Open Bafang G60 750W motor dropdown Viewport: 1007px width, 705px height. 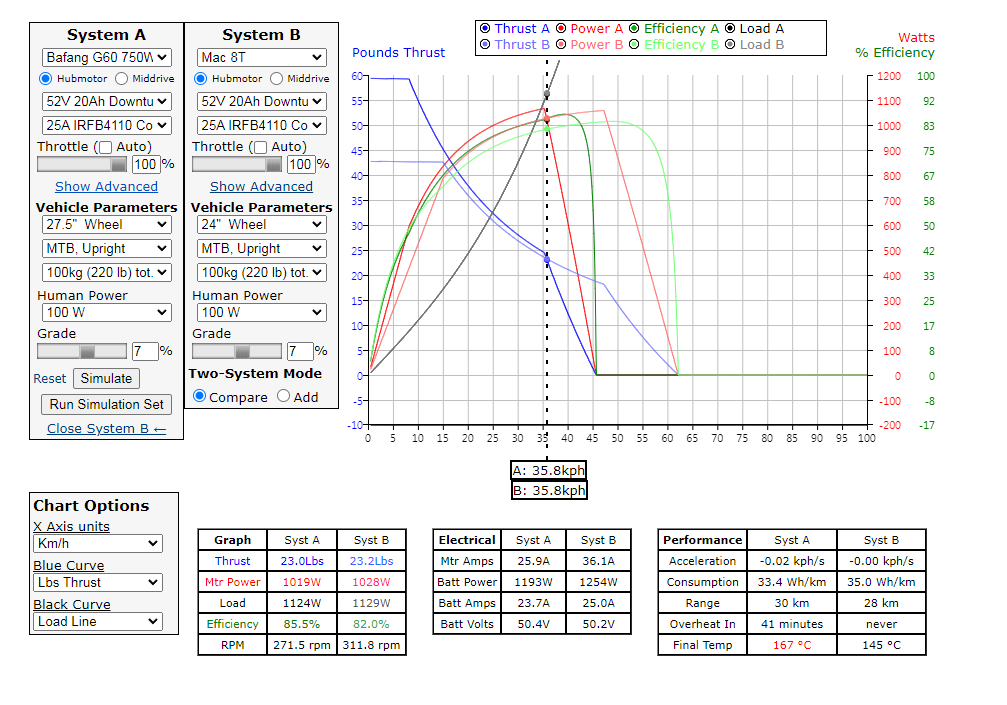tap(107, 58)
